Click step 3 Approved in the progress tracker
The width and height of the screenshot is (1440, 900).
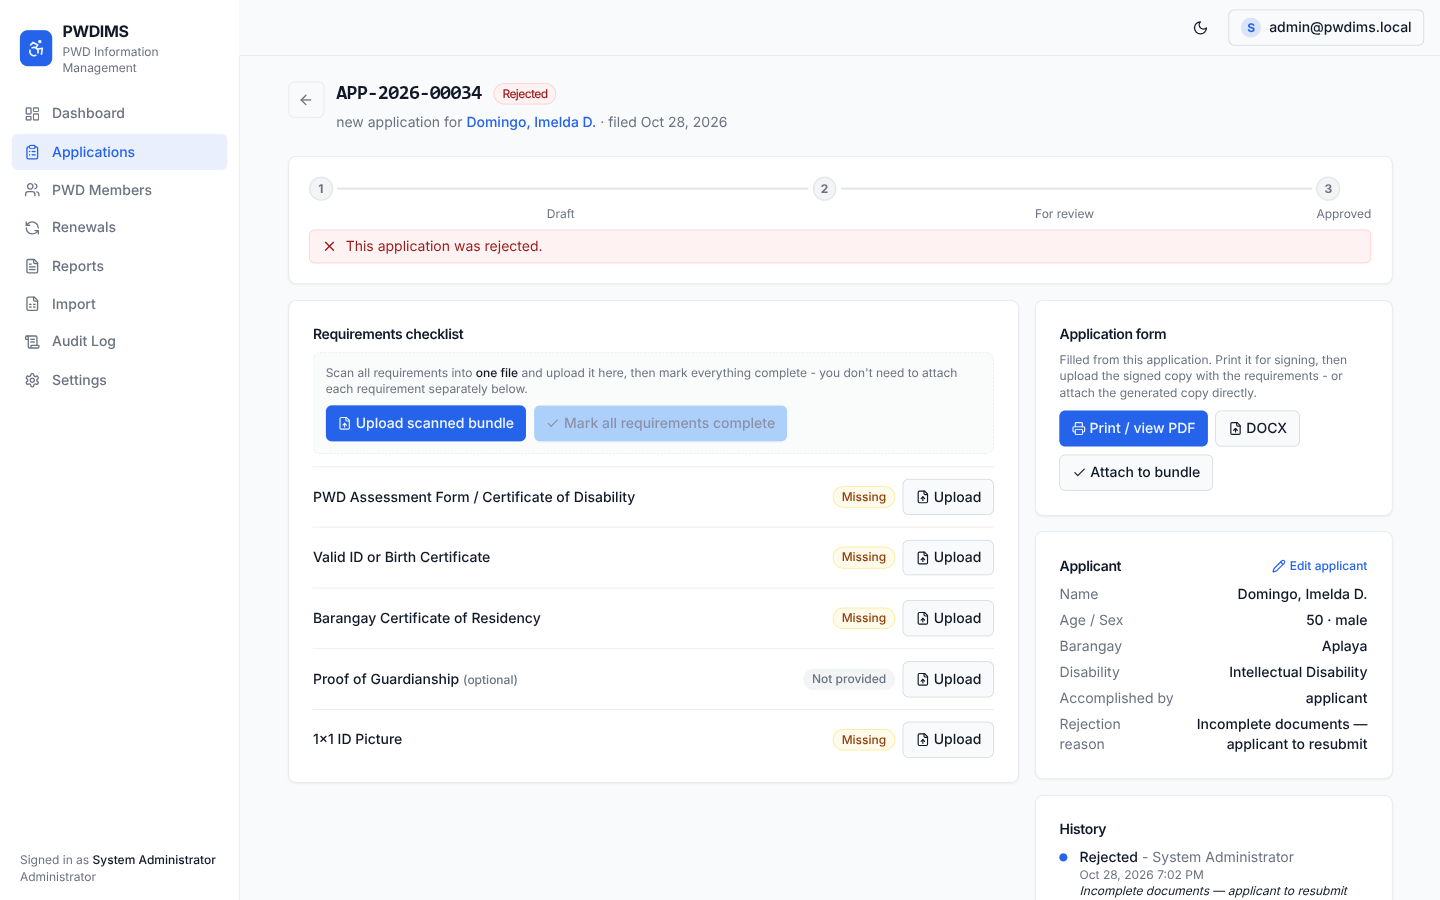[1328, 189]
